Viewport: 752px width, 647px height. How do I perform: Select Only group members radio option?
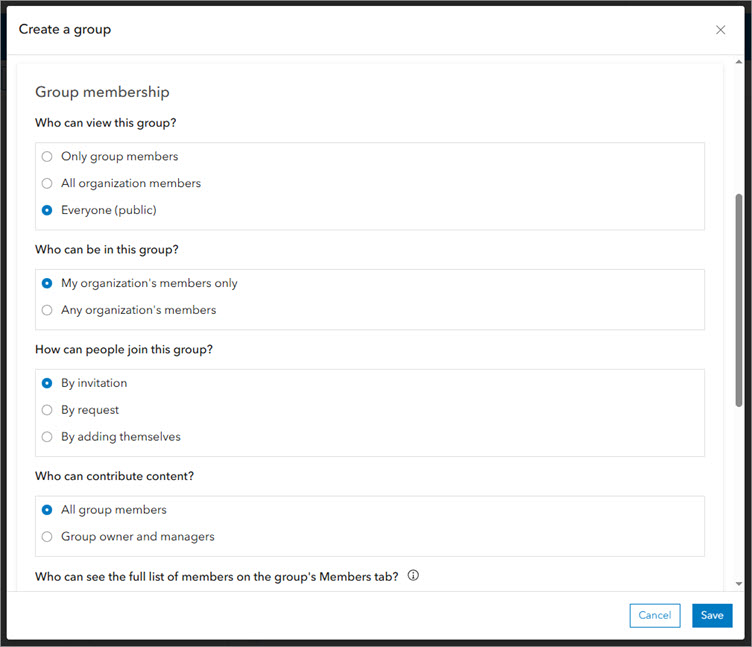pos(47,157)
